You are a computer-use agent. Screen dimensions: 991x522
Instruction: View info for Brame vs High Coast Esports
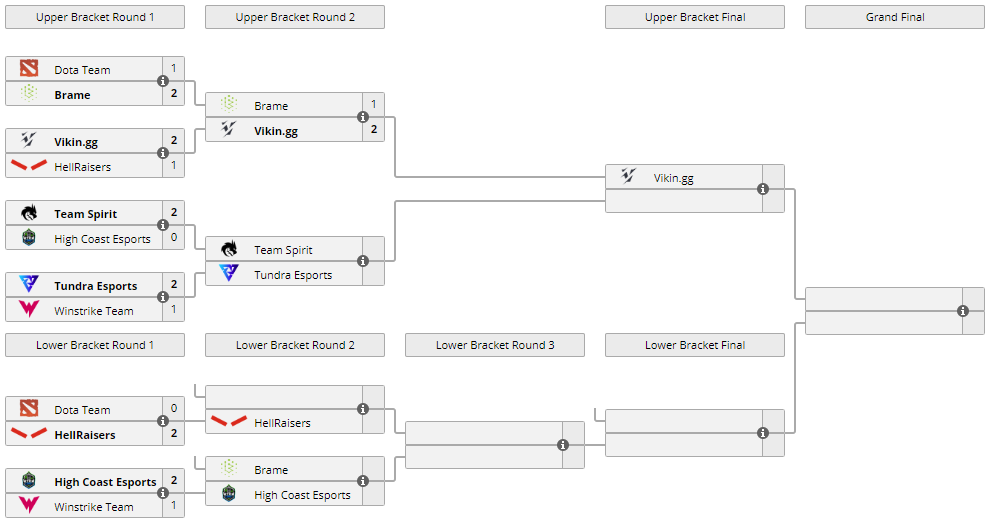[x=363, y=482]
